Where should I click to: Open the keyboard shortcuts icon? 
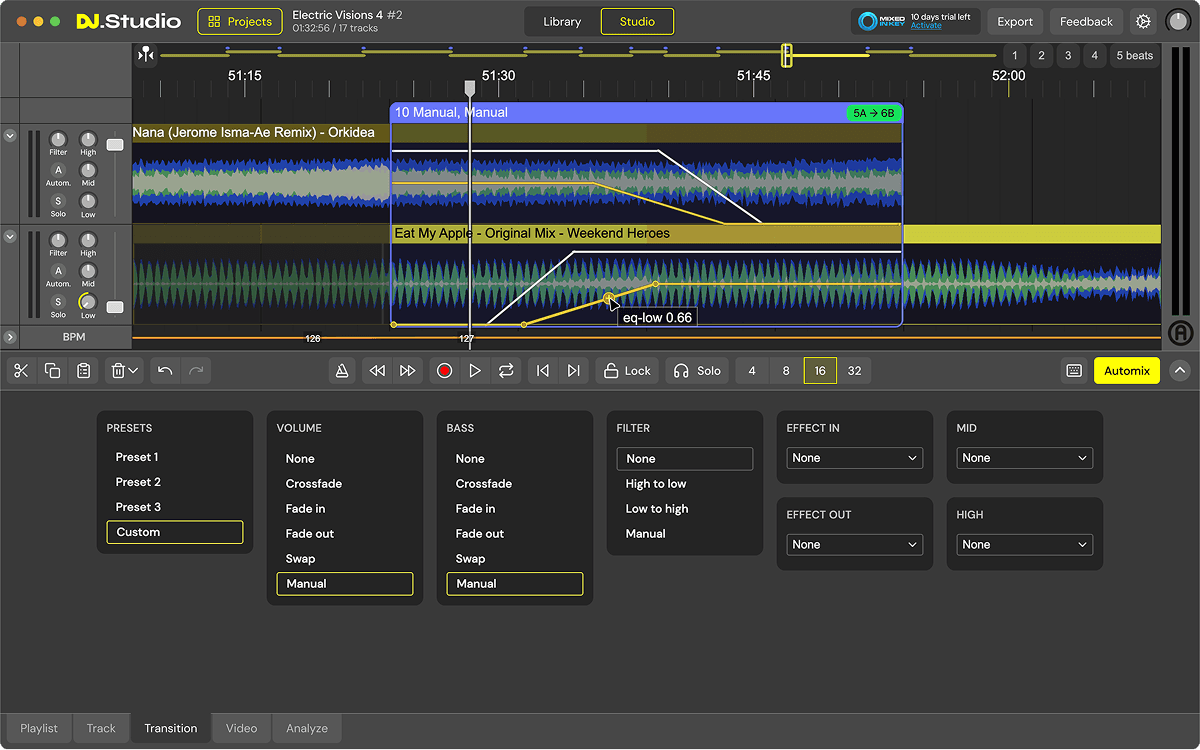(x=1074, y=371)
